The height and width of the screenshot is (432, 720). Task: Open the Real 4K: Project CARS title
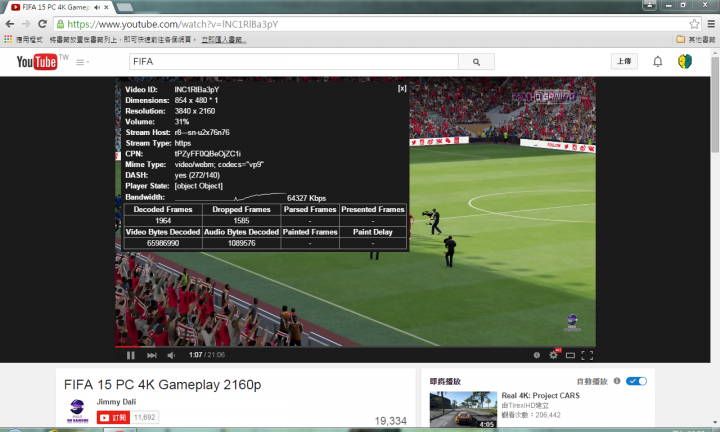(x=540, y=395)
